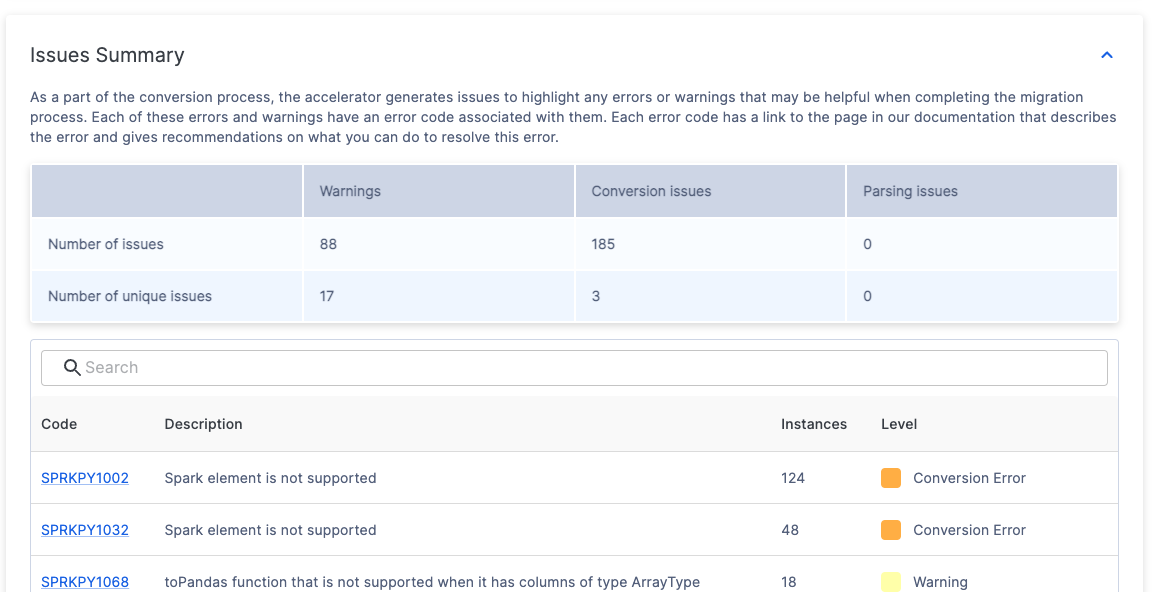1155x592 pixels.
Task: Open the SPRKPY1002 error code link
Action: [85, 478]
